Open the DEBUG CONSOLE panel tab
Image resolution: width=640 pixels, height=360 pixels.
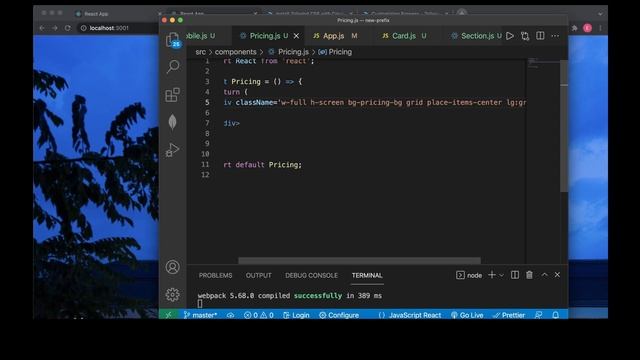tap(311, 276)
